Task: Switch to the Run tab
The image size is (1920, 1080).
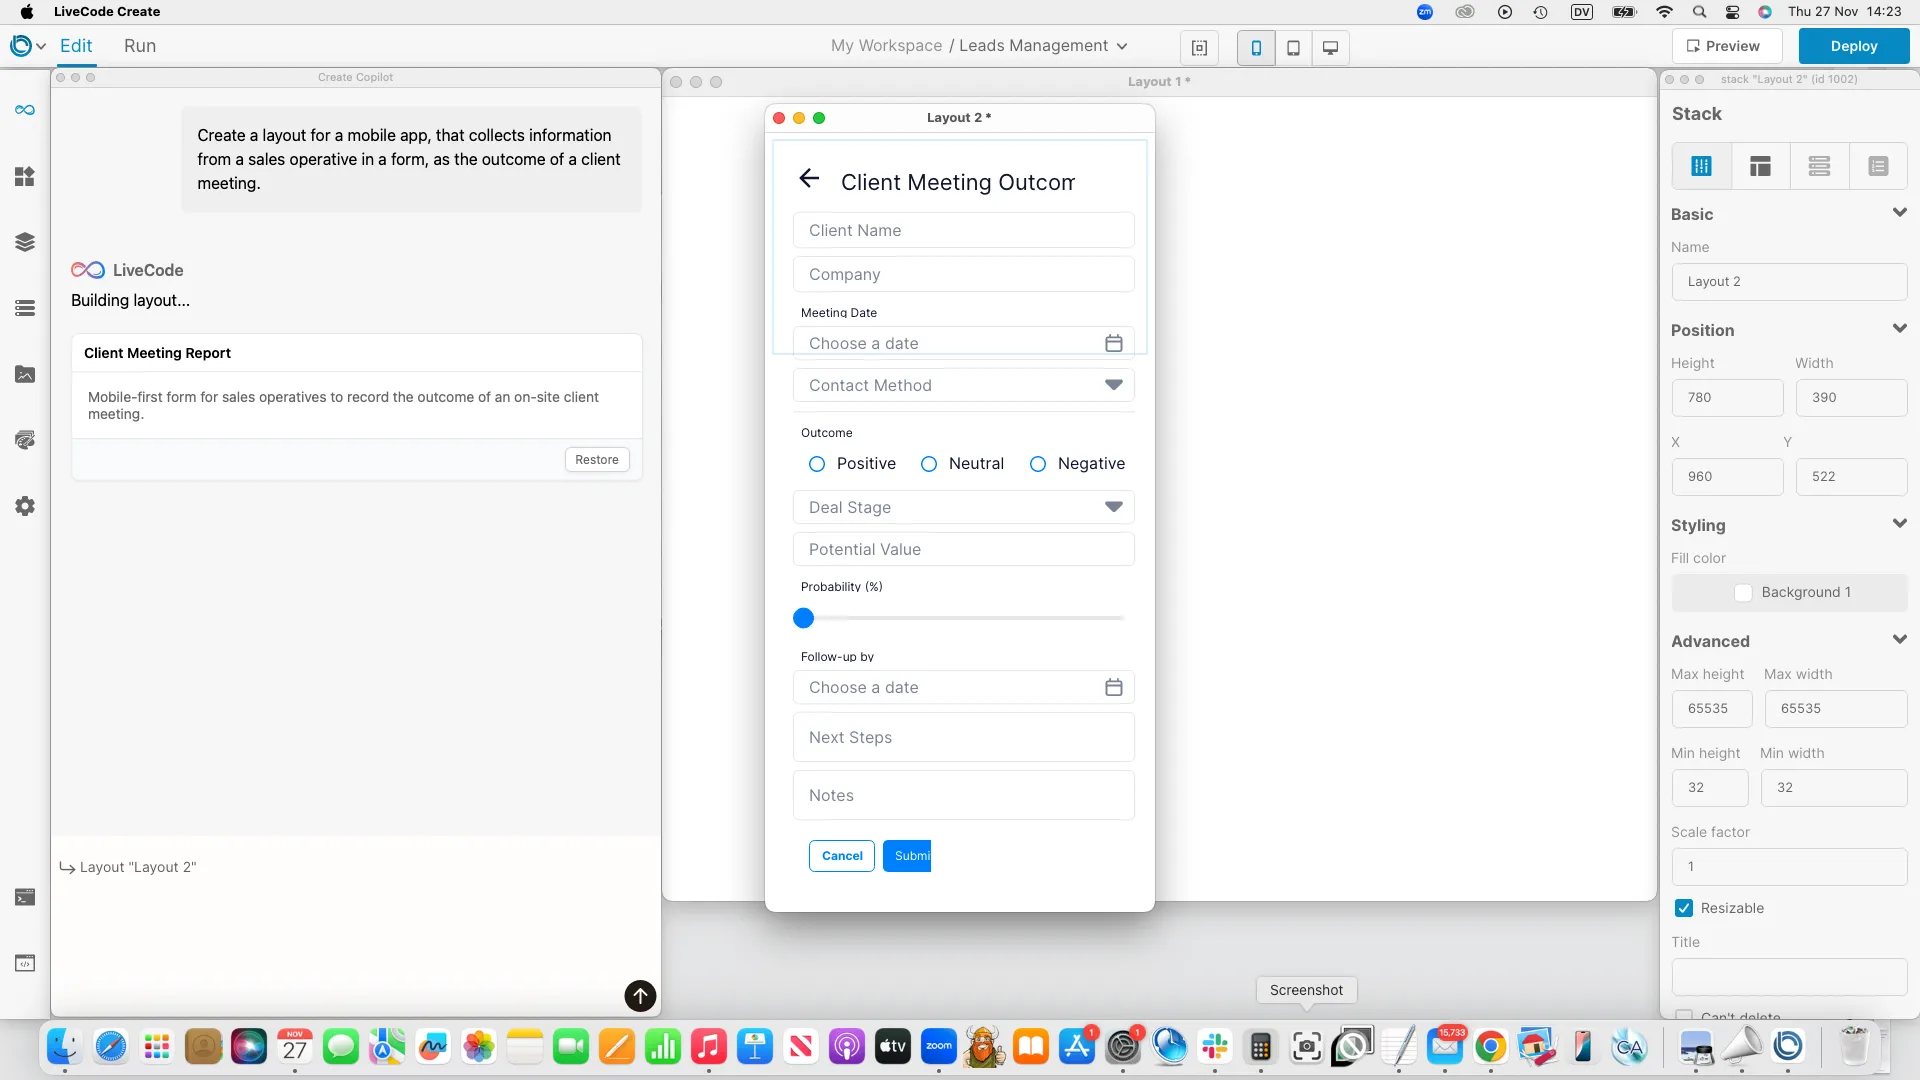Action: 140,45
